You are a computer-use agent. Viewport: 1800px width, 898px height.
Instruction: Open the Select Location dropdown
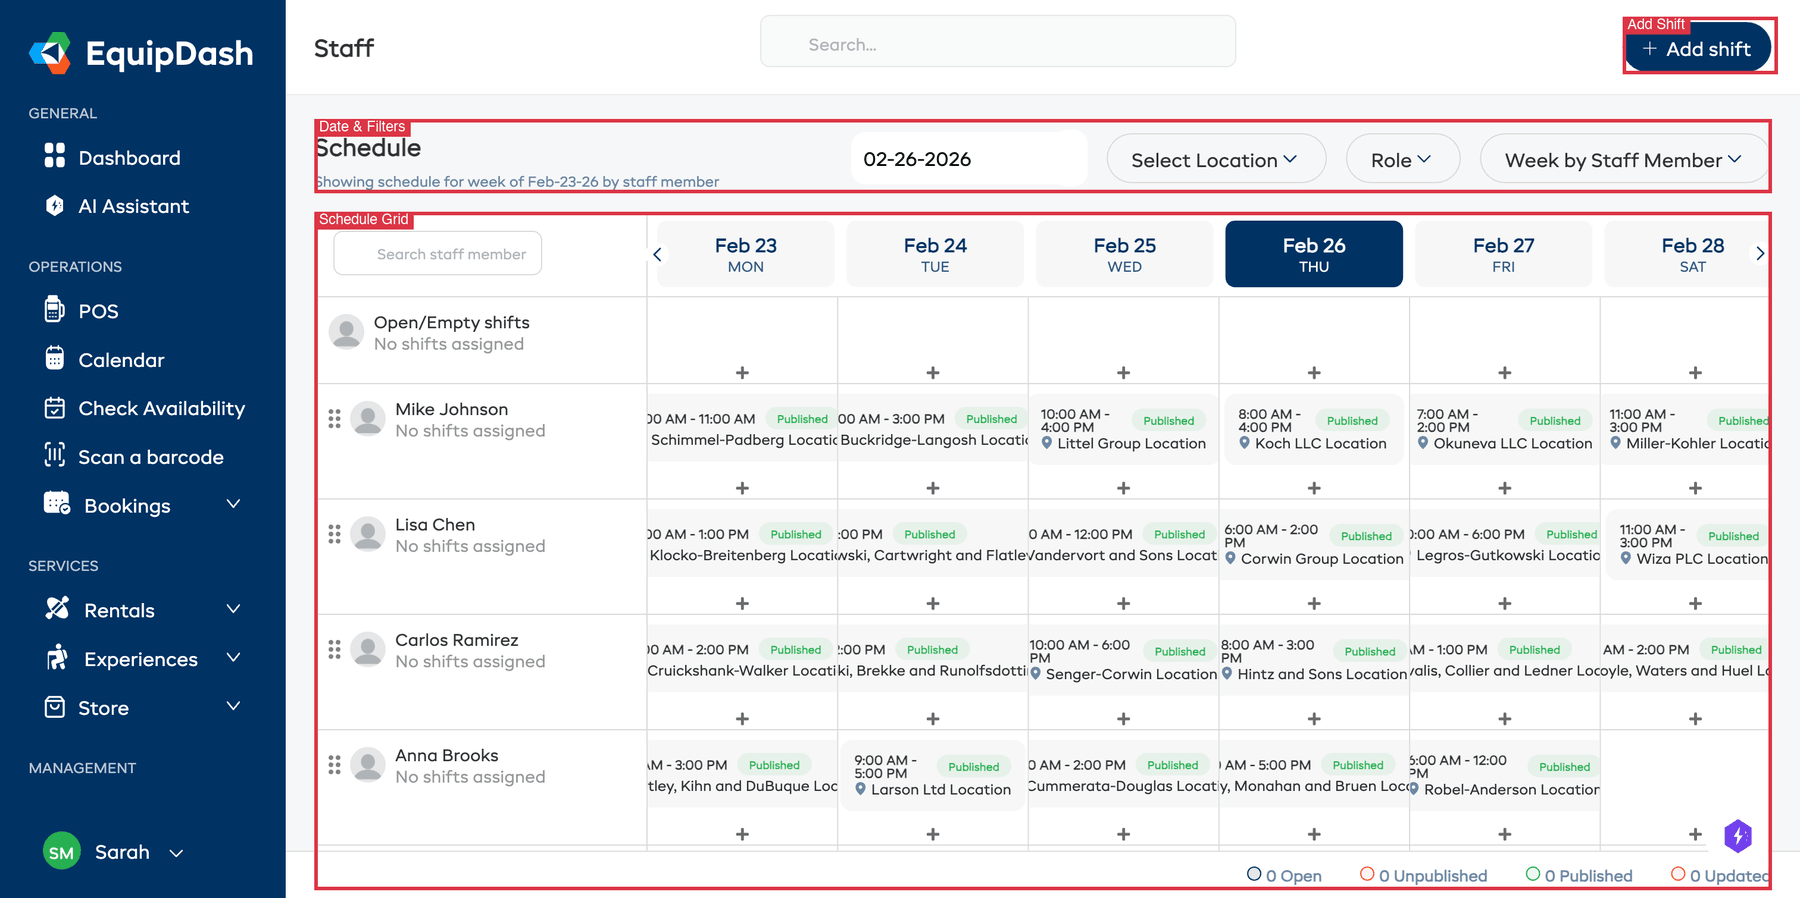coord(1215,160)
